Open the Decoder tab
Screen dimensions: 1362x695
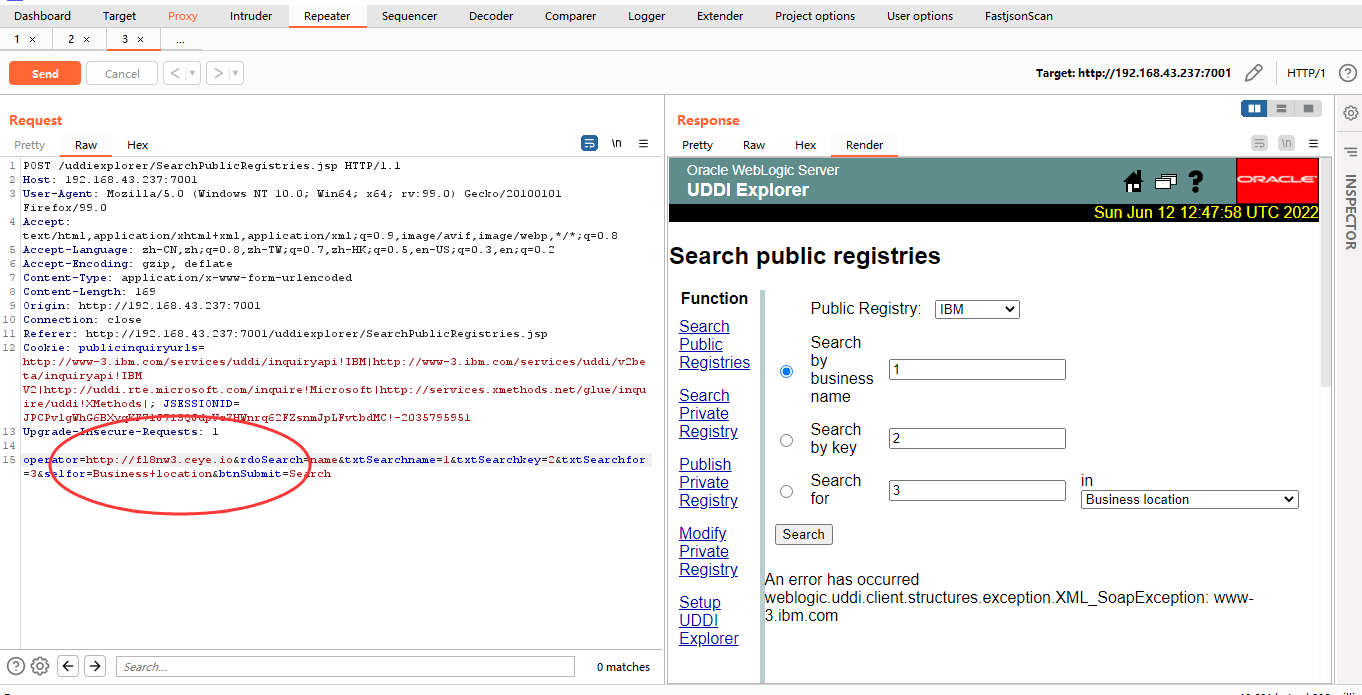[x=491, y=16]
